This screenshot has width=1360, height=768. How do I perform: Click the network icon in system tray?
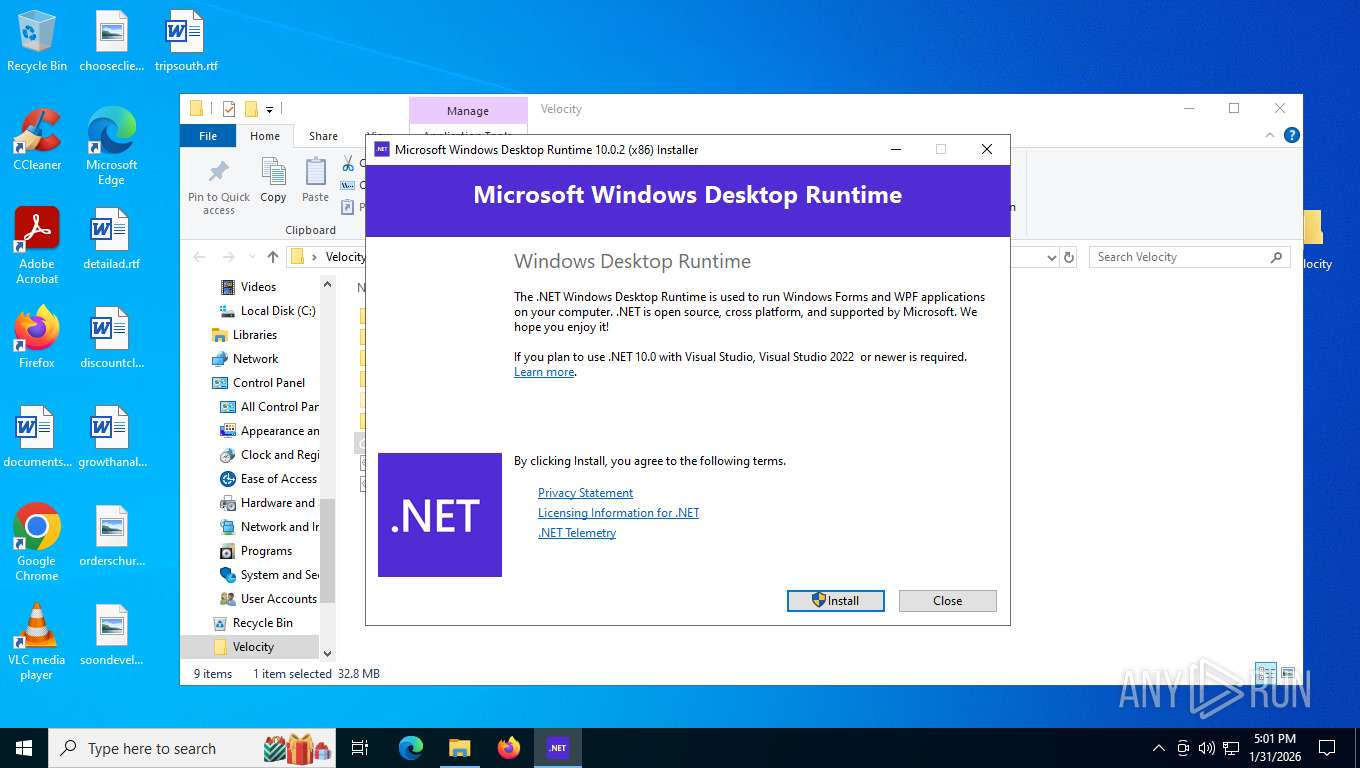point(1231,748)
